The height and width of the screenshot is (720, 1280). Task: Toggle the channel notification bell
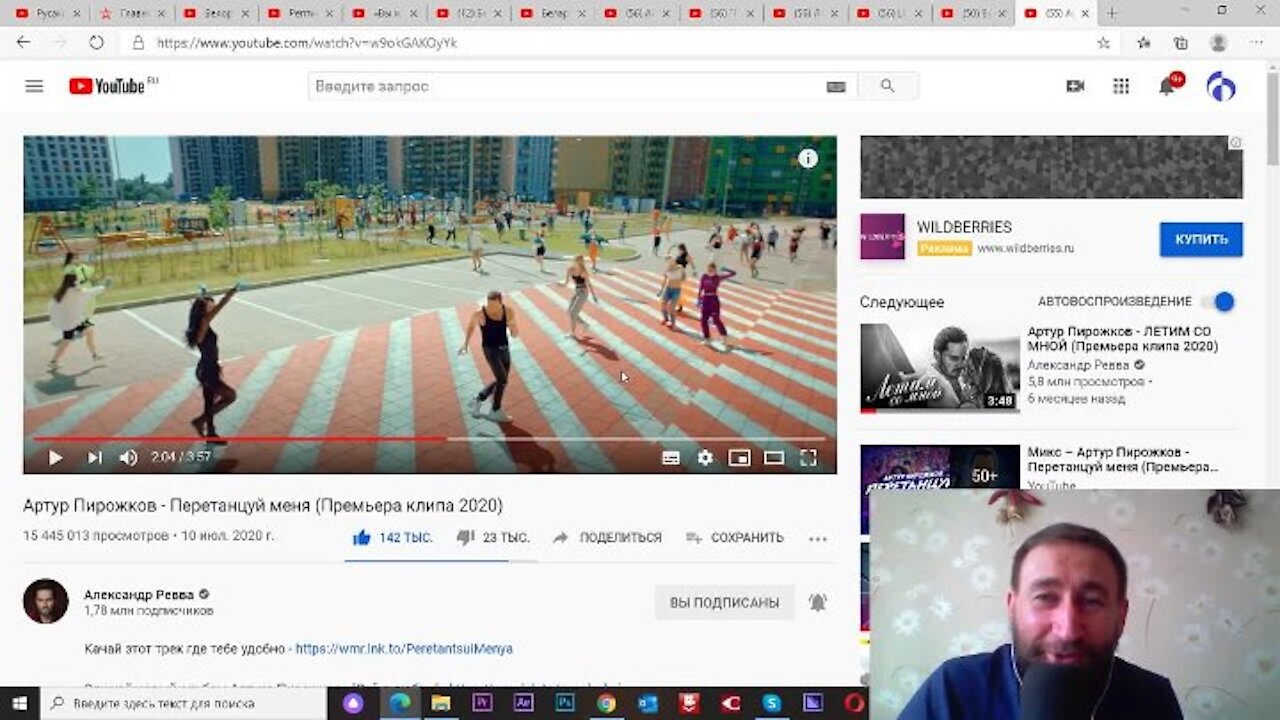[818, 602]
